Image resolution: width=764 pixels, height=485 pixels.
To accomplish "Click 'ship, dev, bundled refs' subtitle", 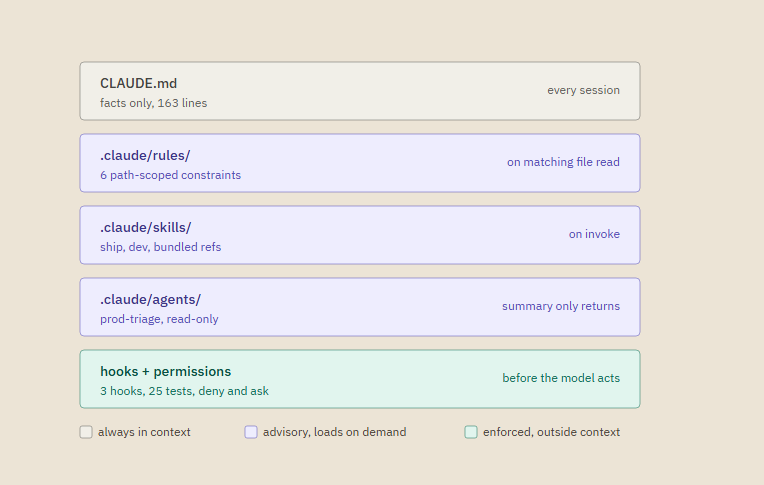I will point(160,247).
